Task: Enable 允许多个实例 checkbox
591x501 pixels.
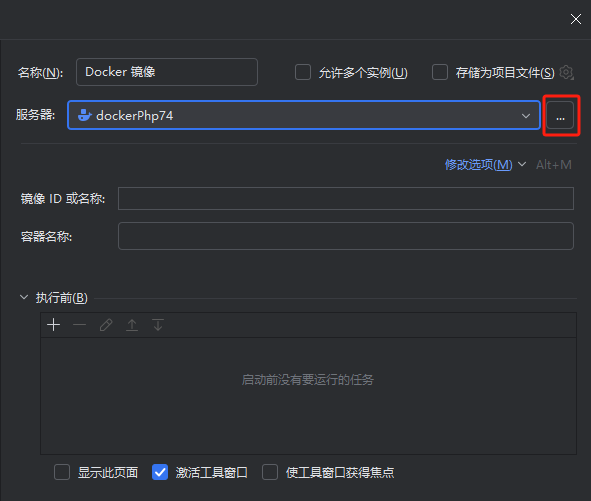Action: coord(303,72)
